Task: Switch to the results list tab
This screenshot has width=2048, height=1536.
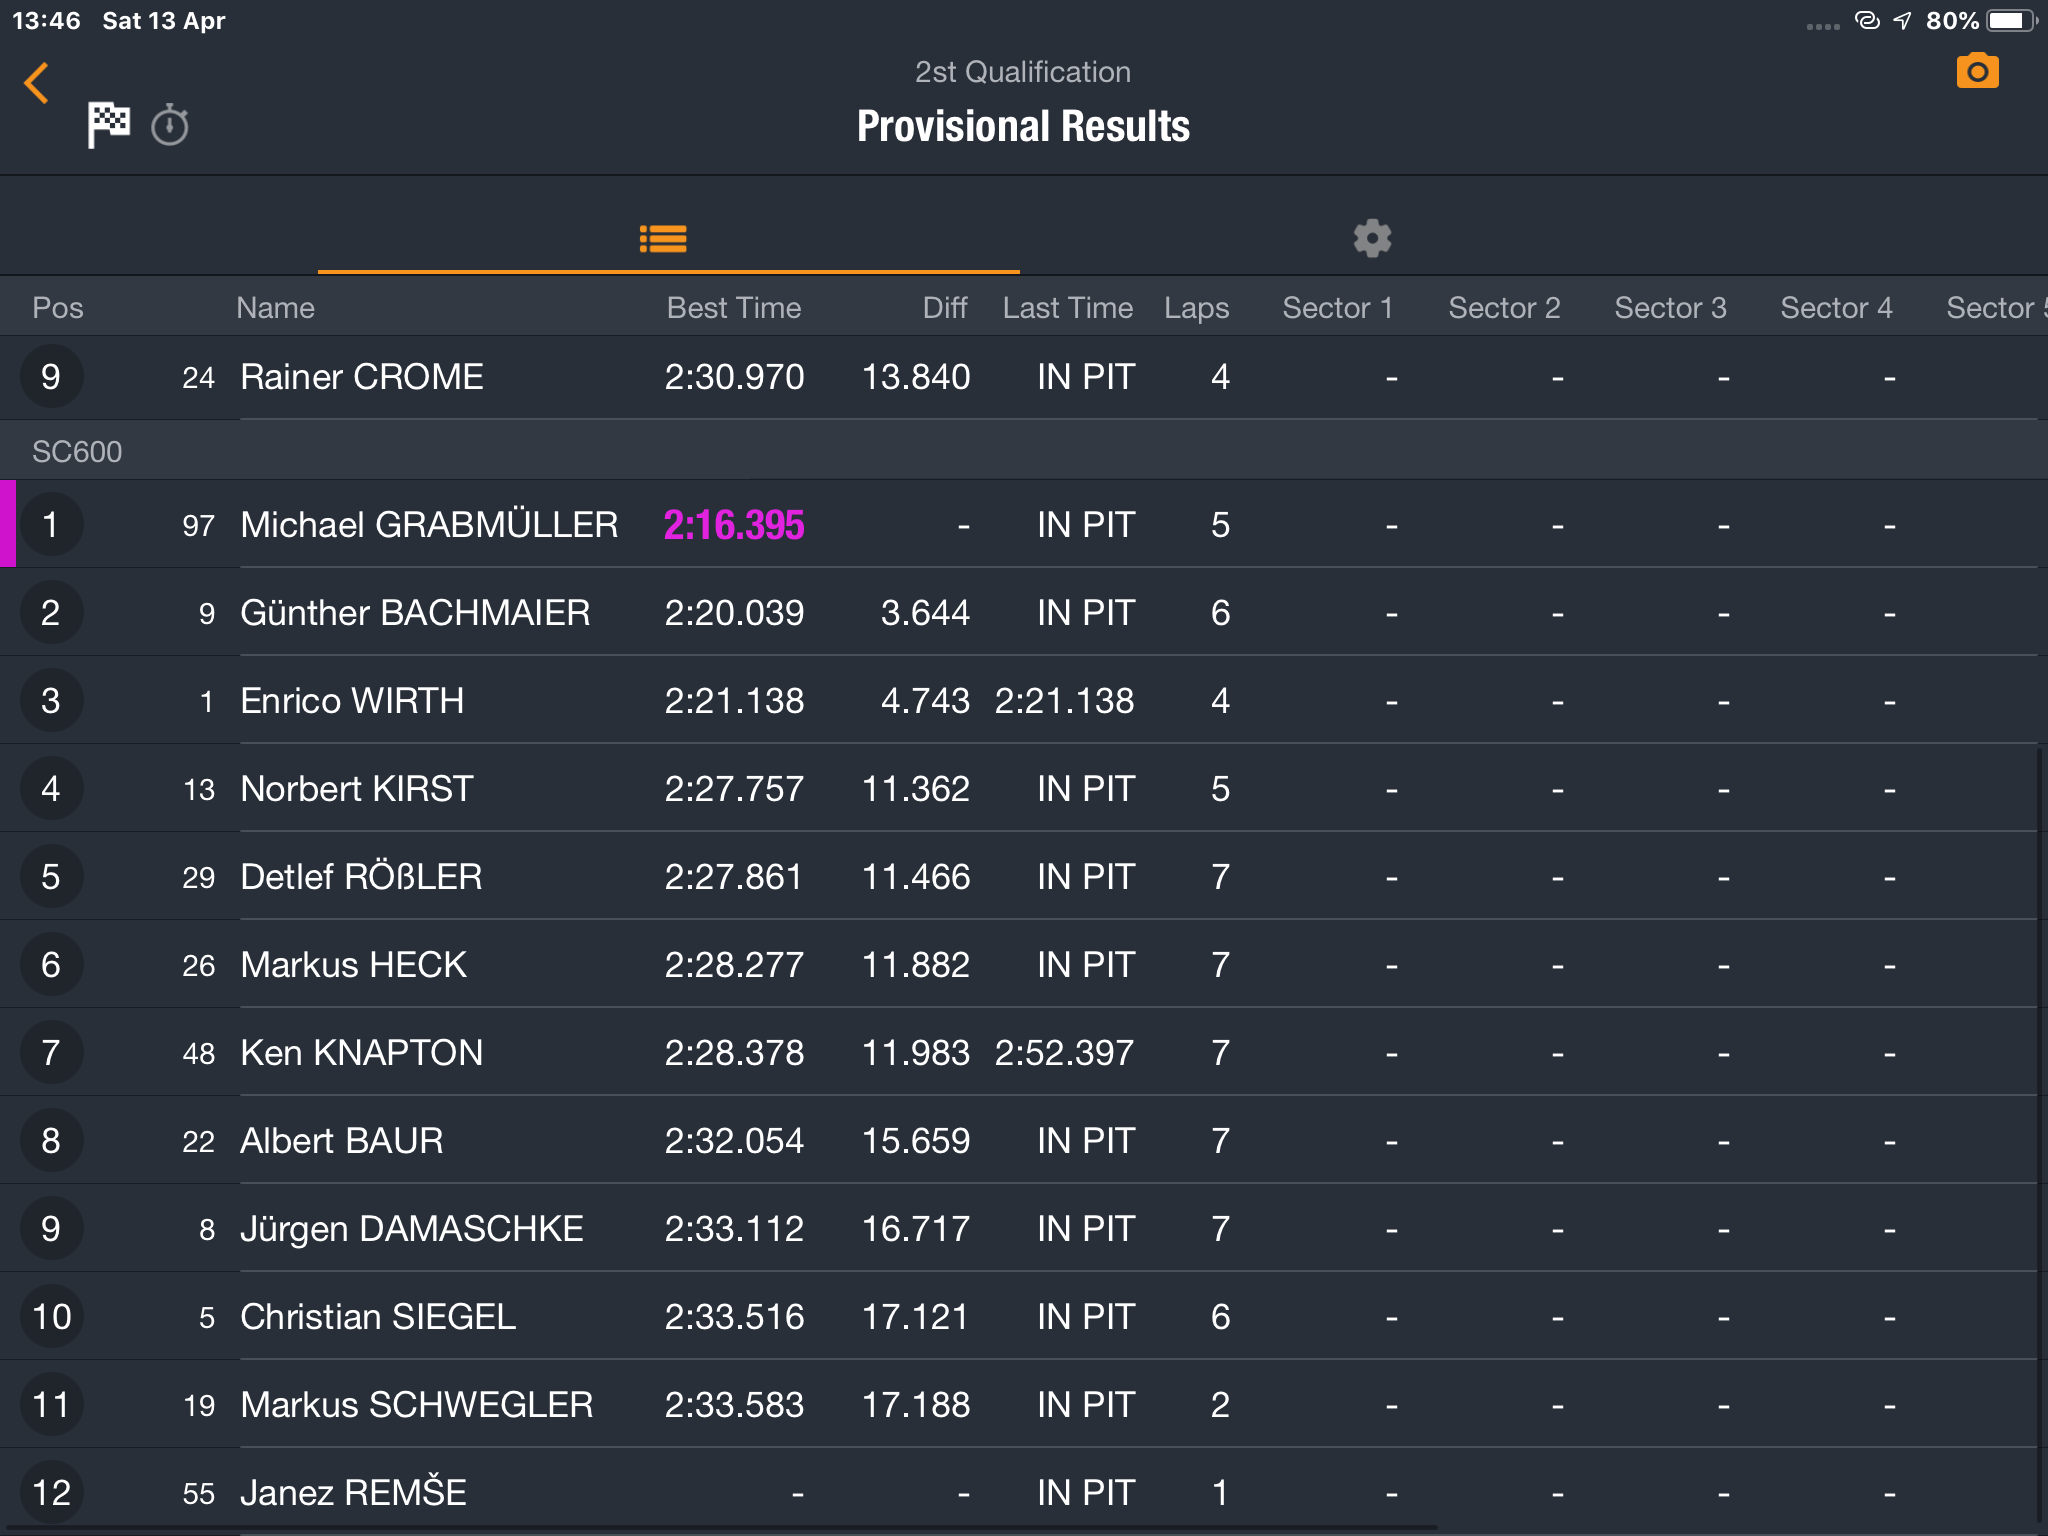Action: tap(663, 238)
